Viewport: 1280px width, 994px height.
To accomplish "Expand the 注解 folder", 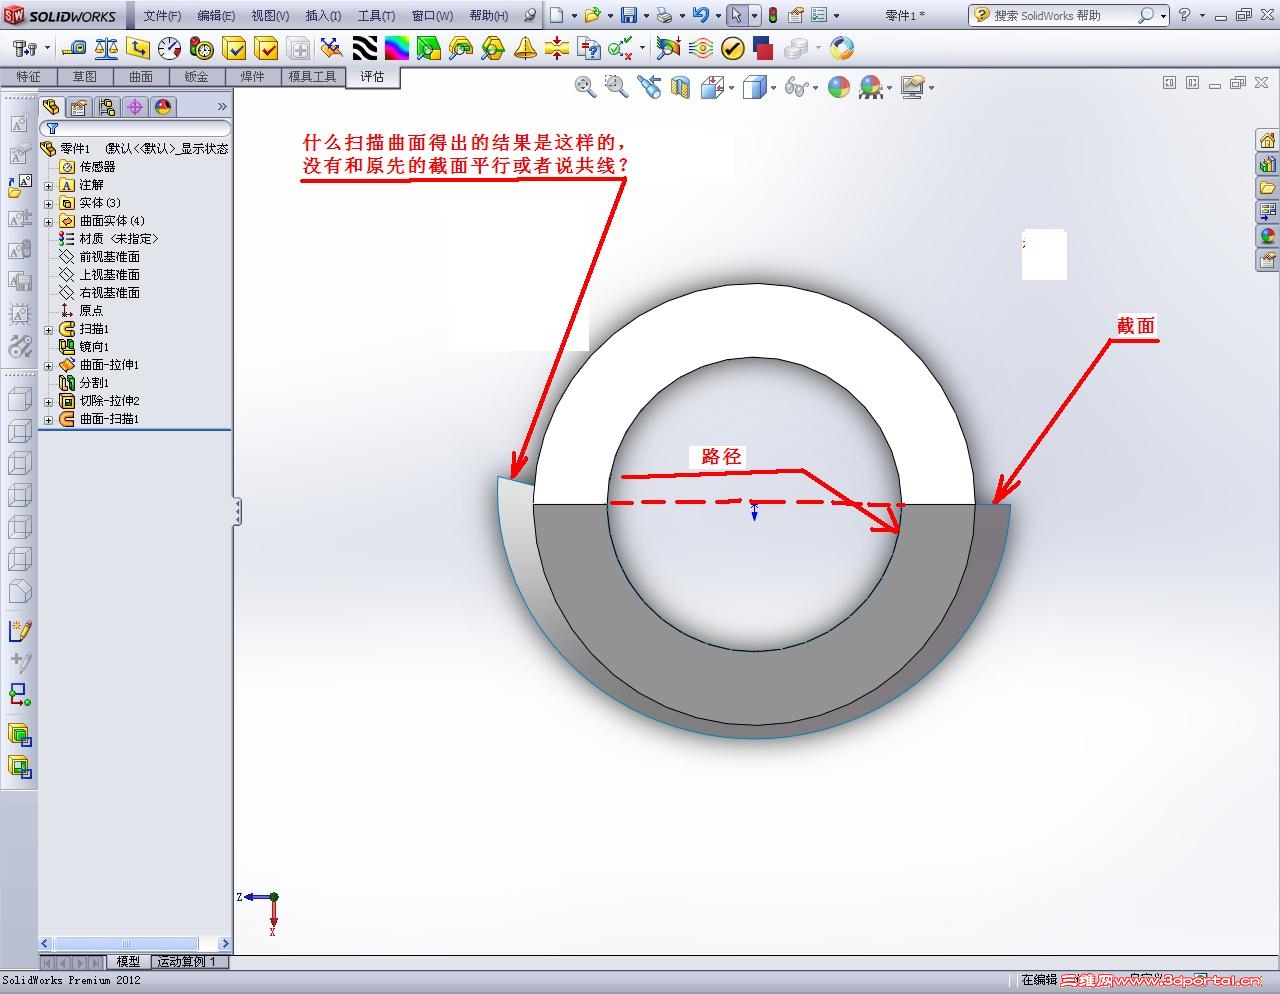I will click(49, 185).
